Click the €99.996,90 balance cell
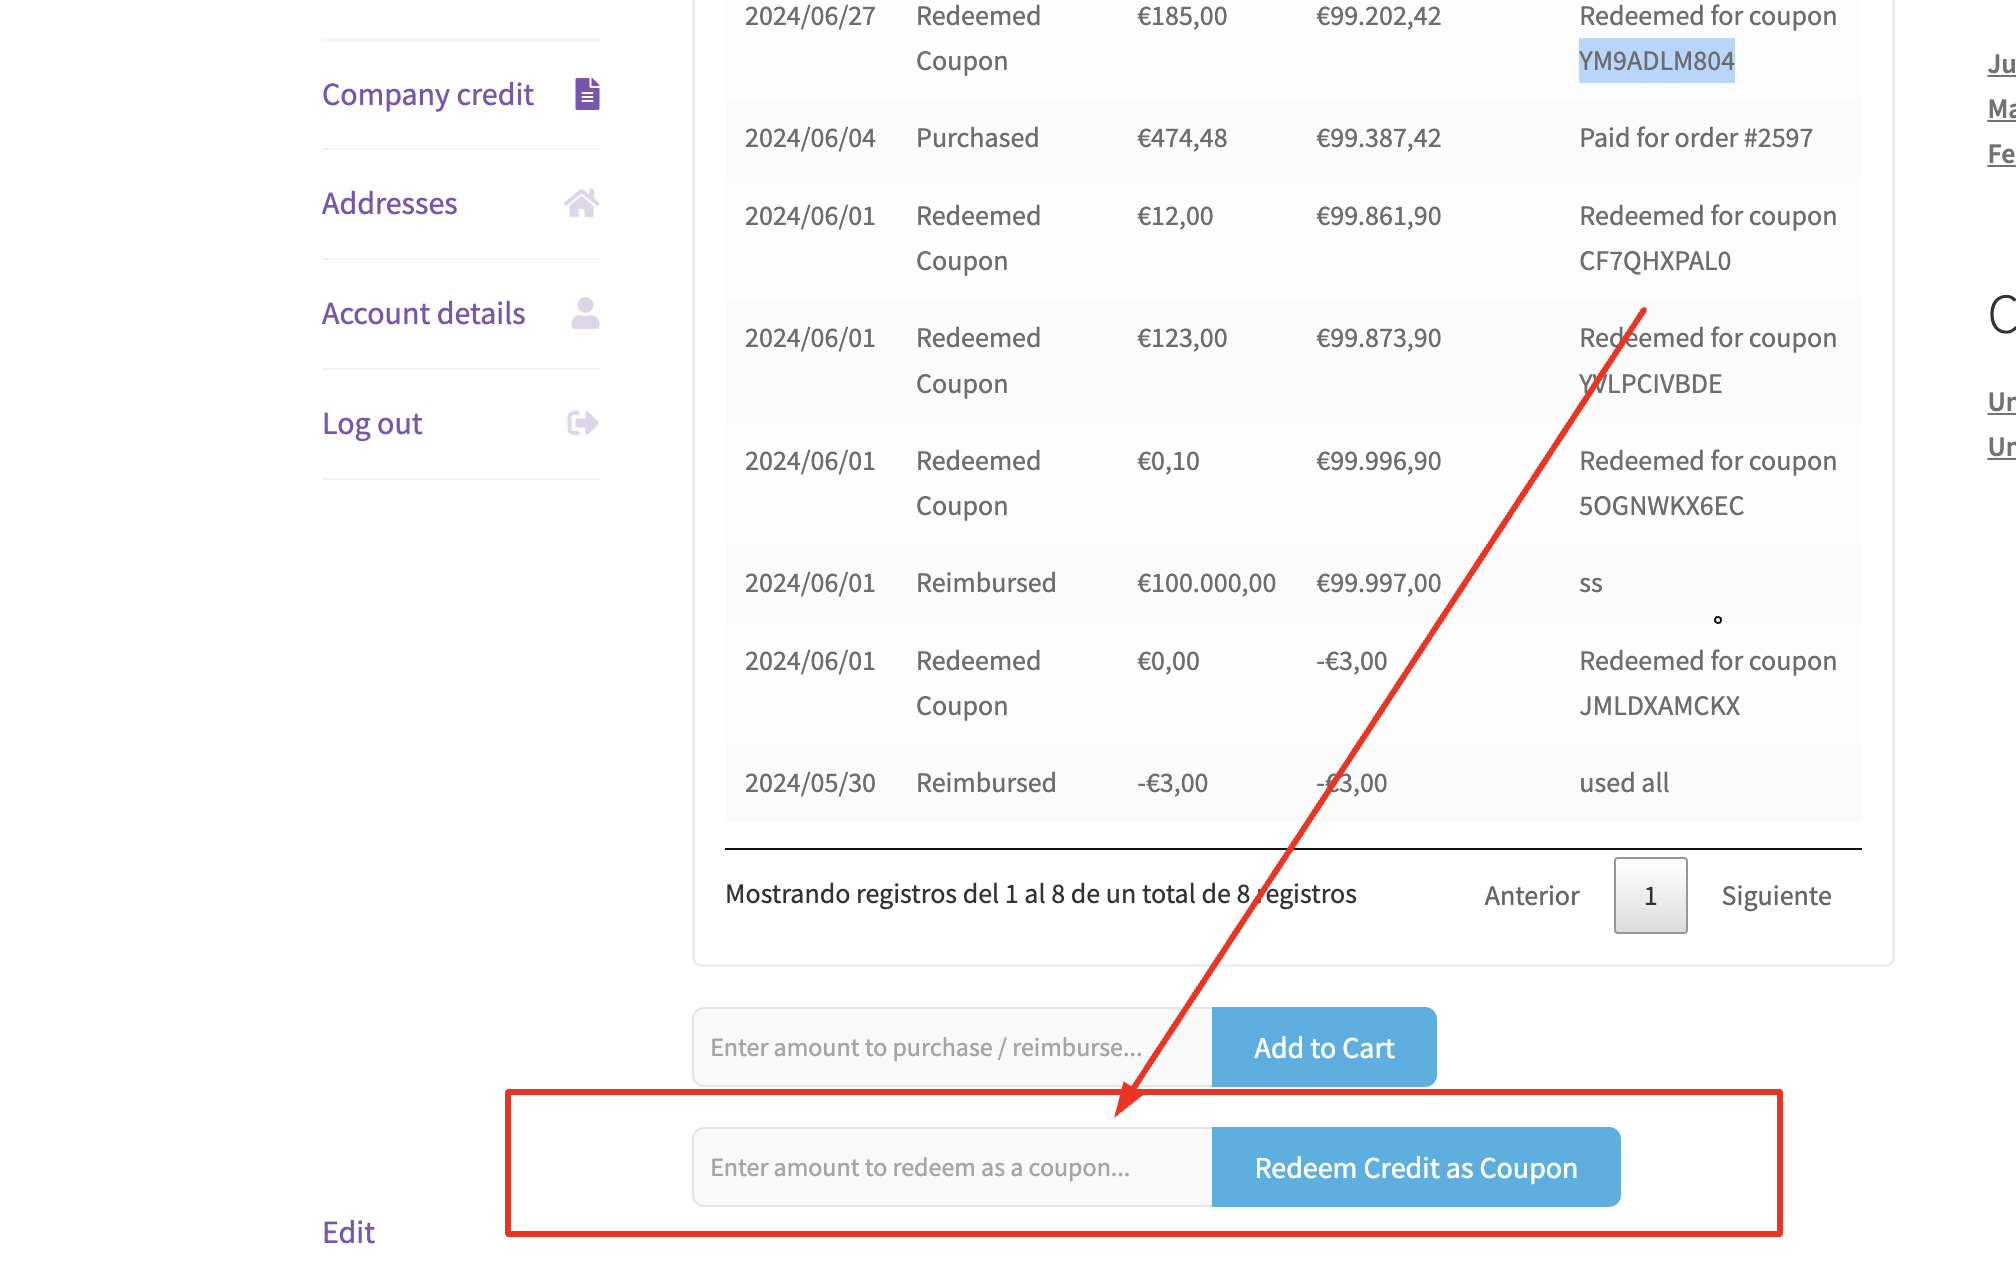Screen dimensions: 2016x1282 tap(1378, 461)
